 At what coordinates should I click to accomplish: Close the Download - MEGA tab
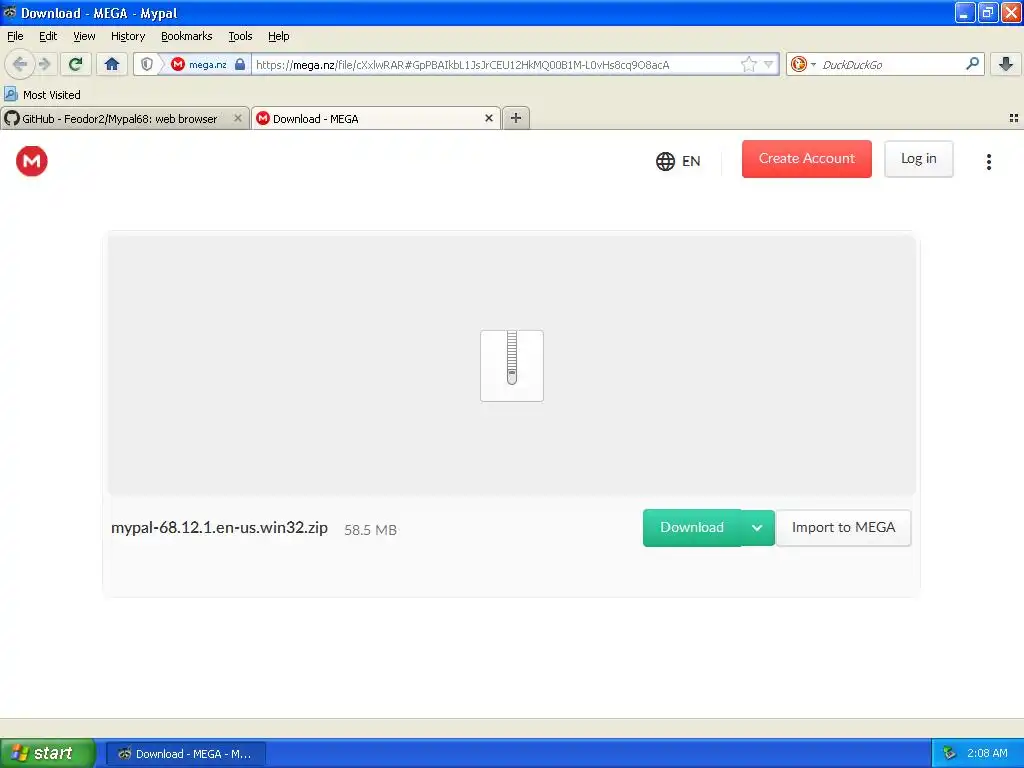(488, 118)
